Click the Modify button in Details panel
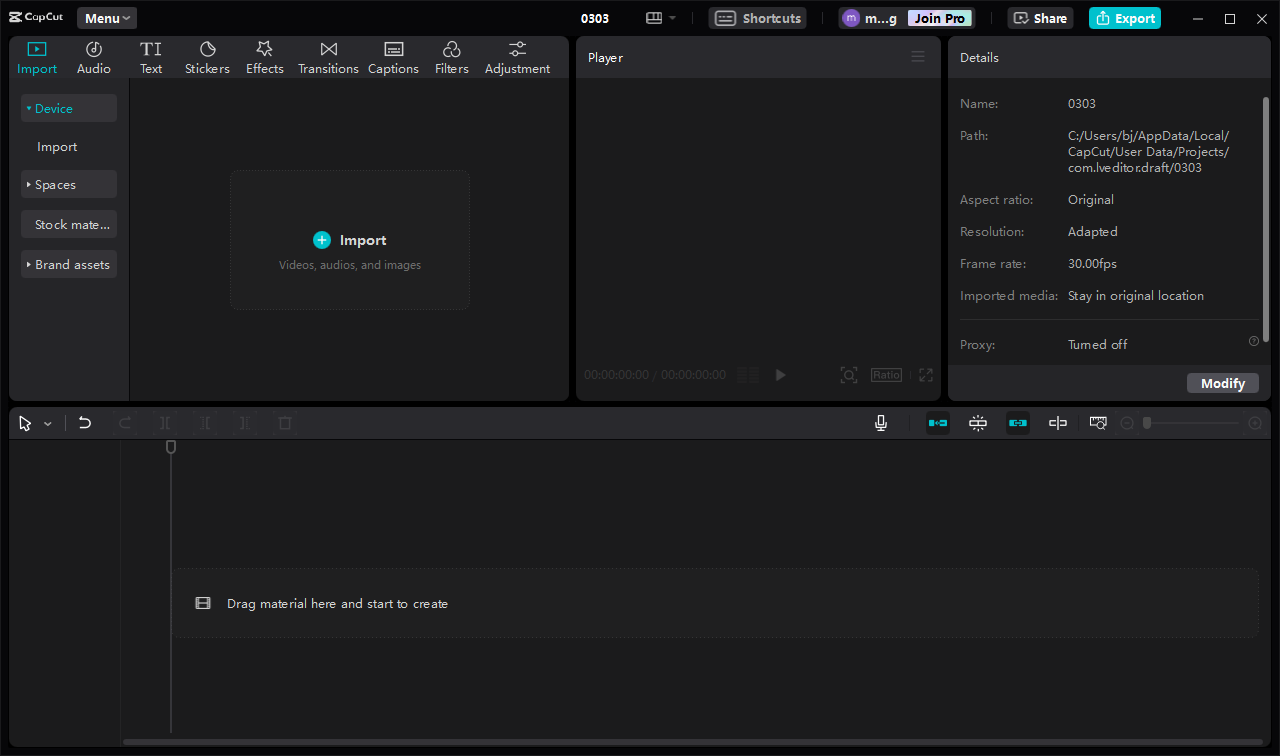This screenshot has width=1280, height=756. click(1222, 382)
